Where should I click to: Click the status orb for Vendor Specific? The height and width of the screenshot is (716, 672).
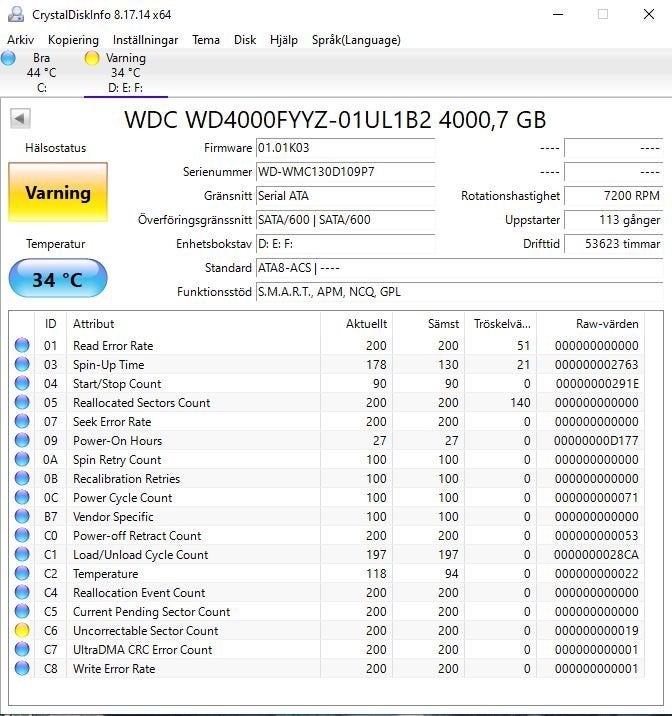(x=22, y=516)
